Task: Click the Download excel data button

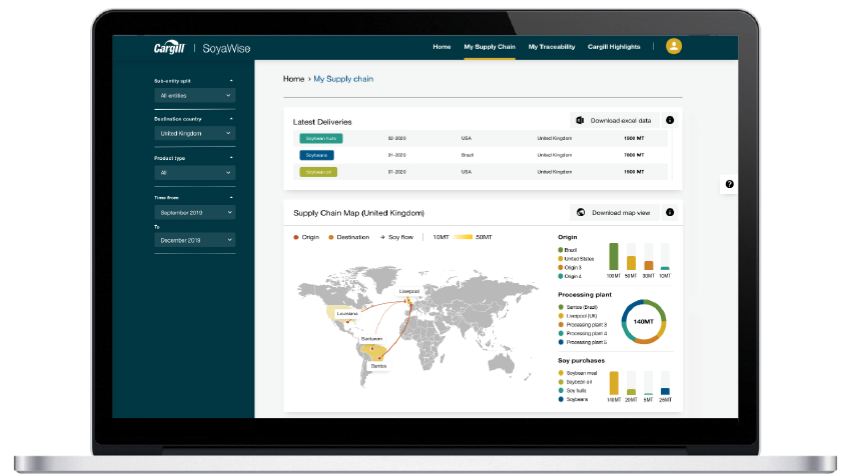Action: (613, 120)
